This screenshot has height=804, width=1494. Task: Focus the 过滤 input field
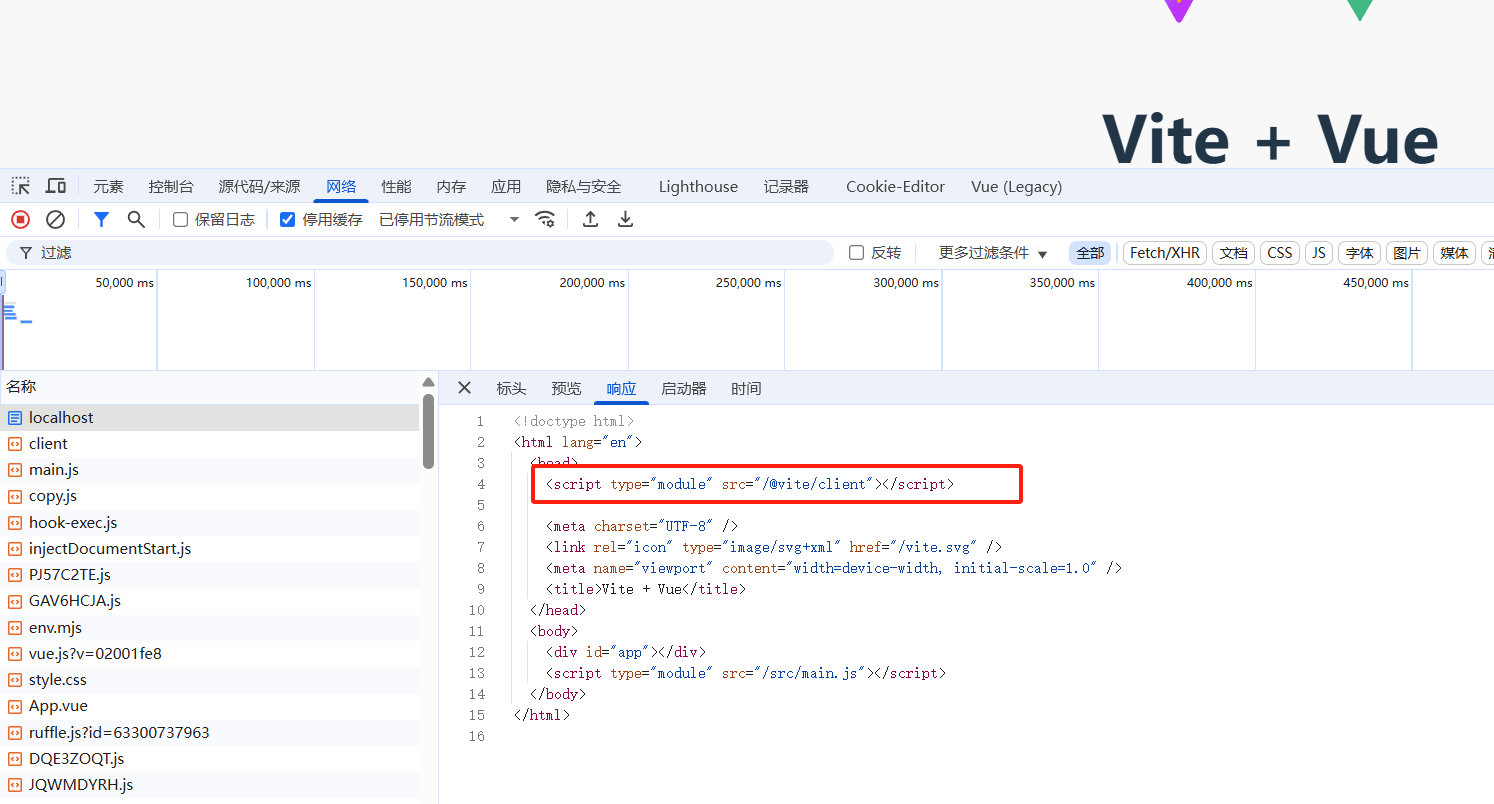tap(420, 253)
